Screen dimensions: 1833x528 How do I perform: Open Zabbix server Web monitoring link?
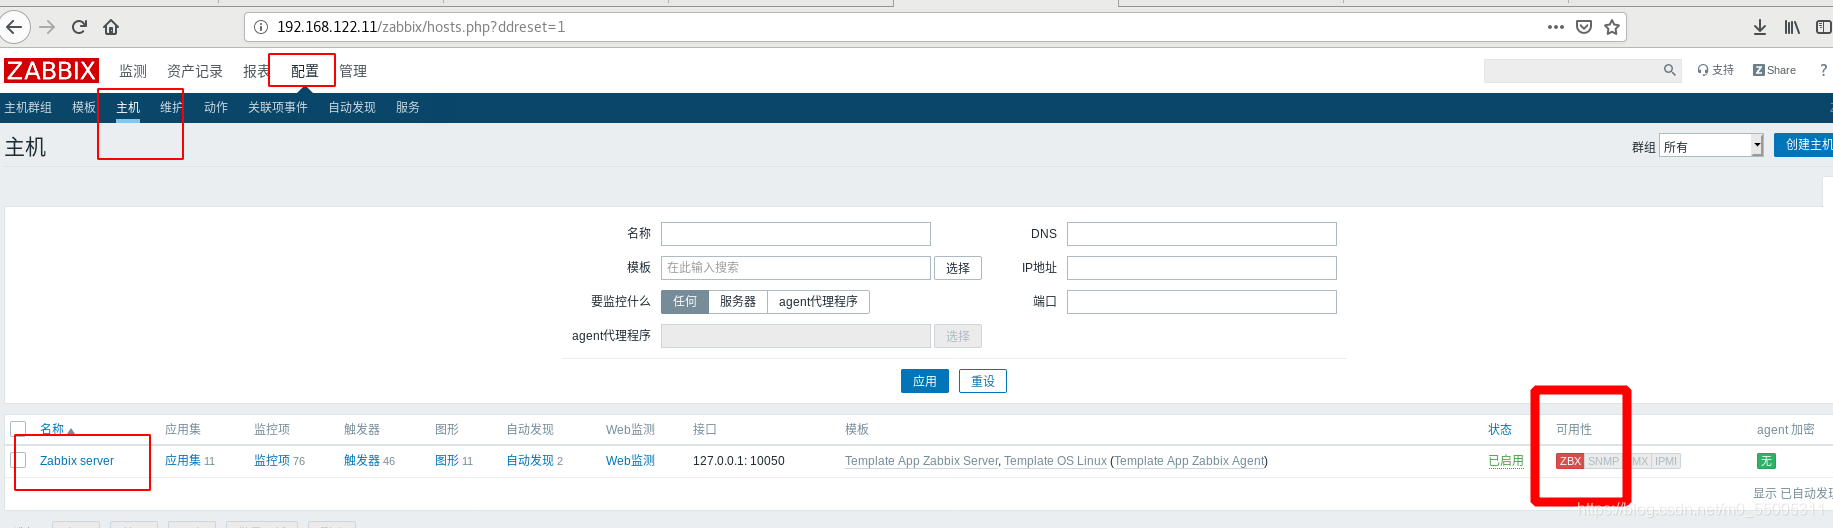[x=630, y=461]
